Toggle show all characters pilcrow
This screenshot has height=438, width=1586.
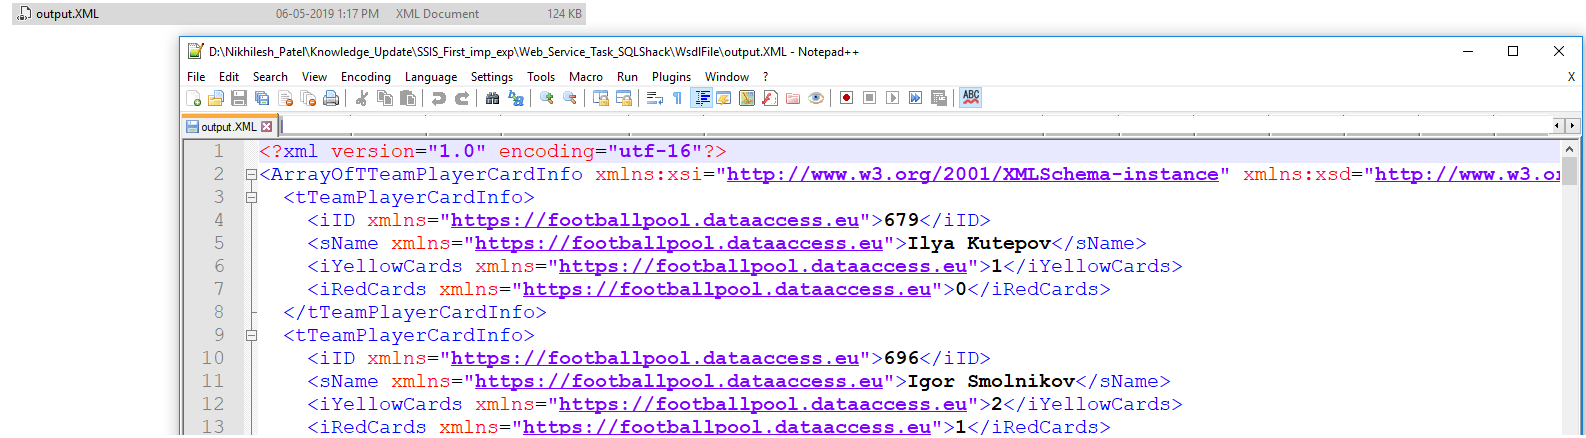point(676,98)
